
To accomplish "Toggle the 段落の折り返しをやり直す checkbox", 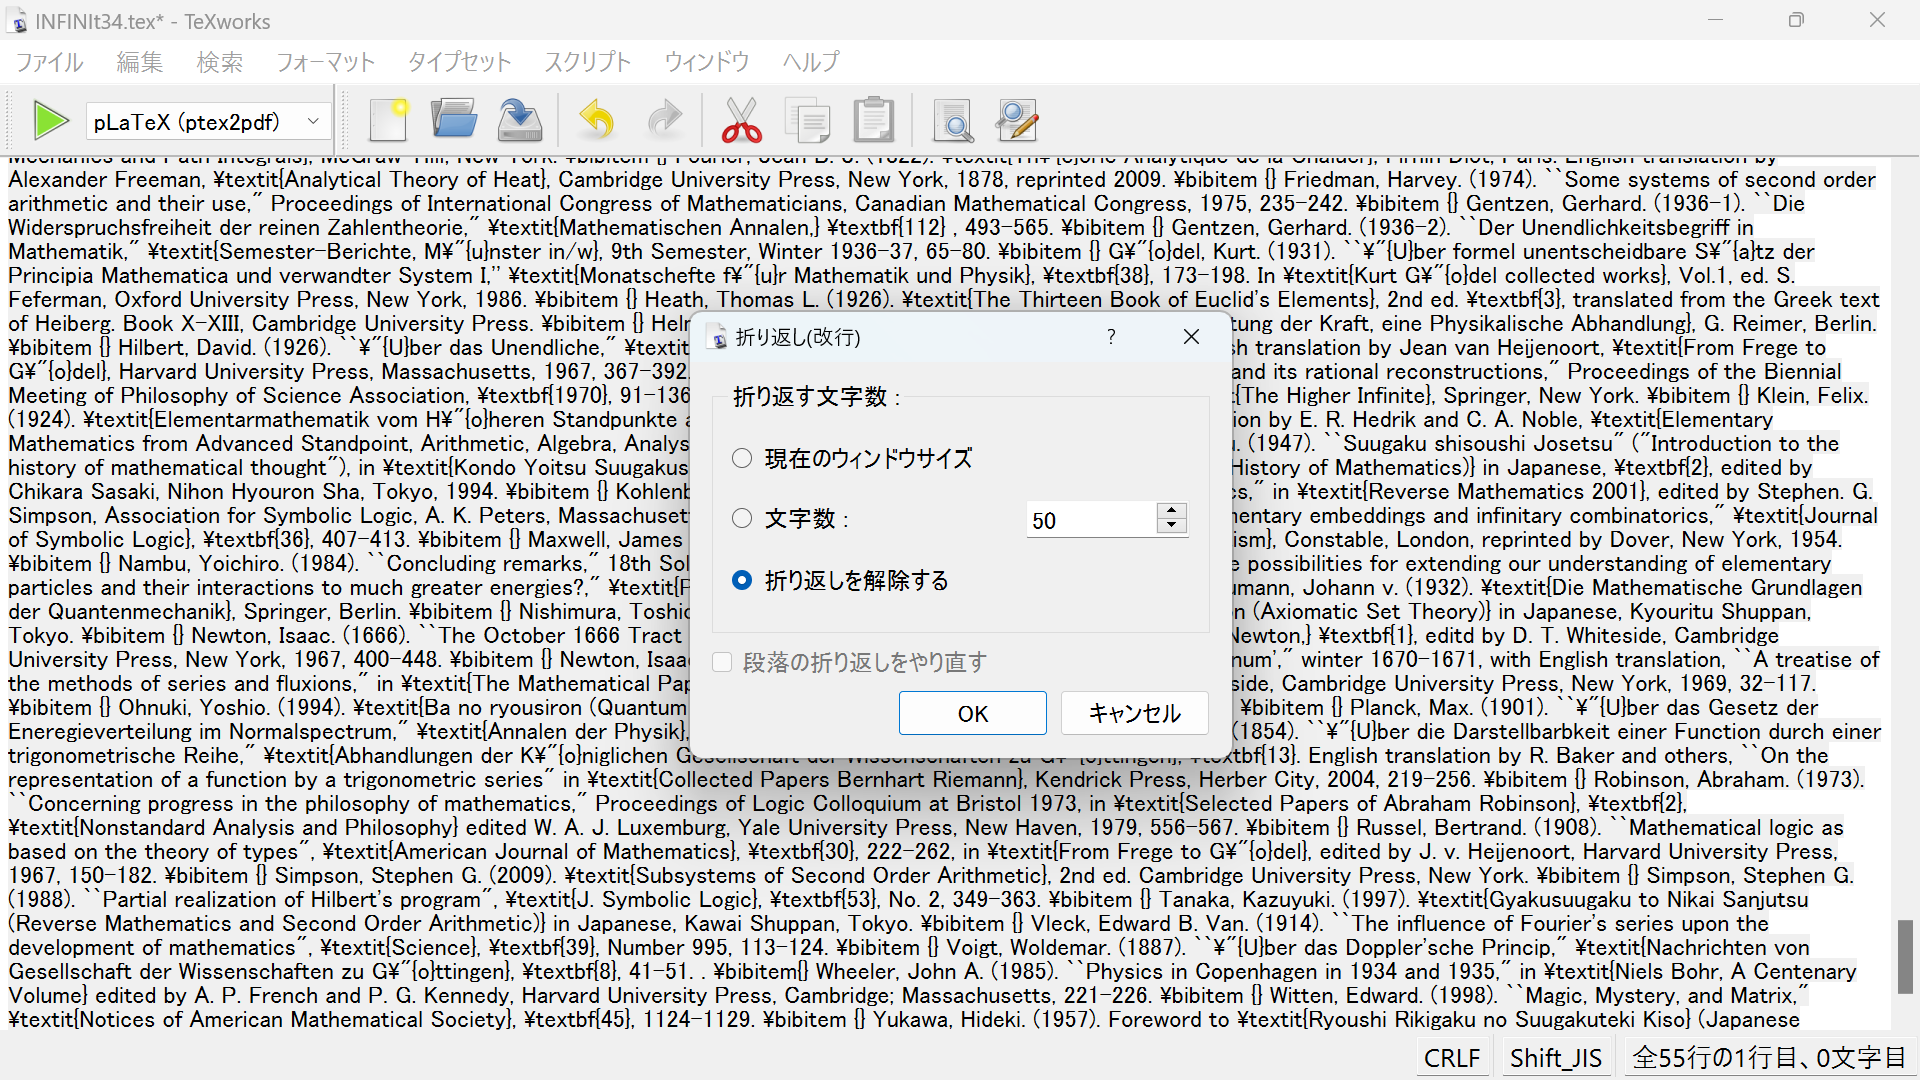I will click(722, 662).
